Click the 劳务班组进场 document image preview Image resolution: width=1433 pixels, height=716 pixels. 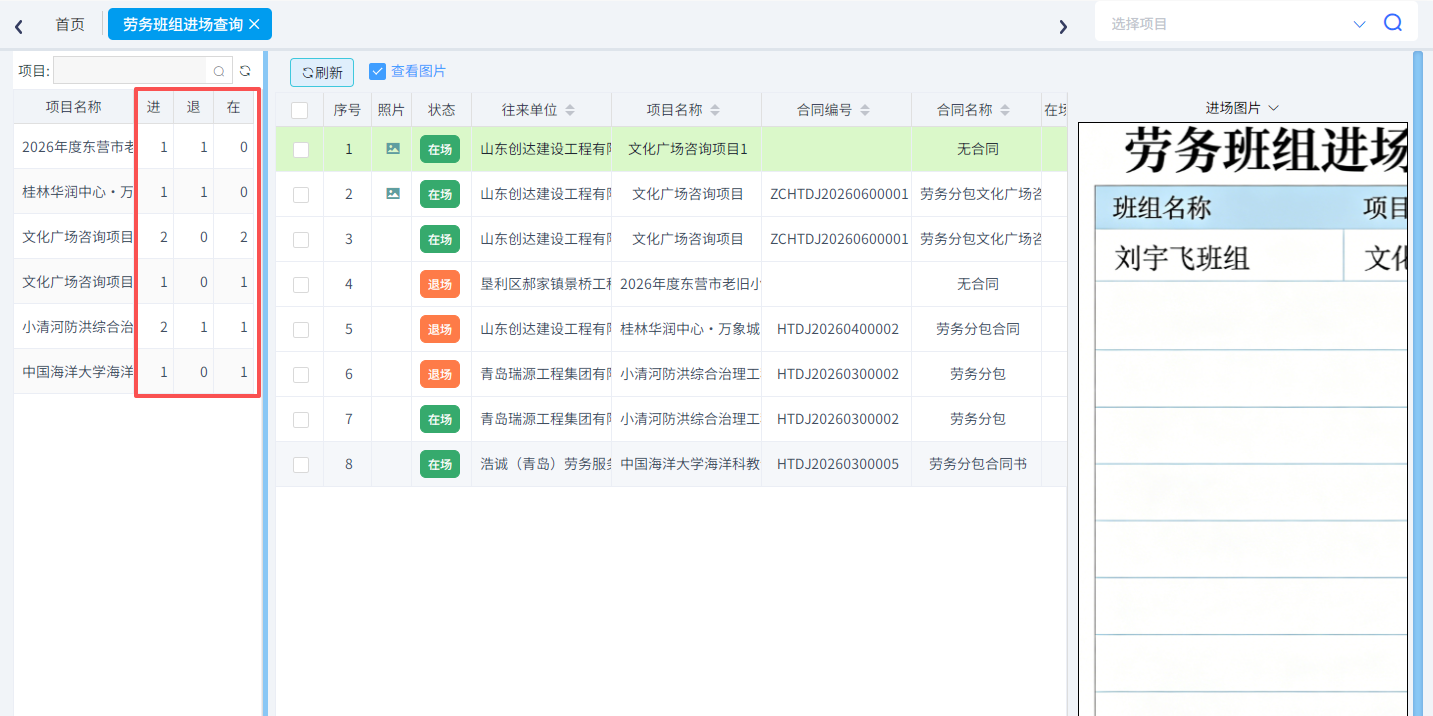click(x=1243, y=419)
